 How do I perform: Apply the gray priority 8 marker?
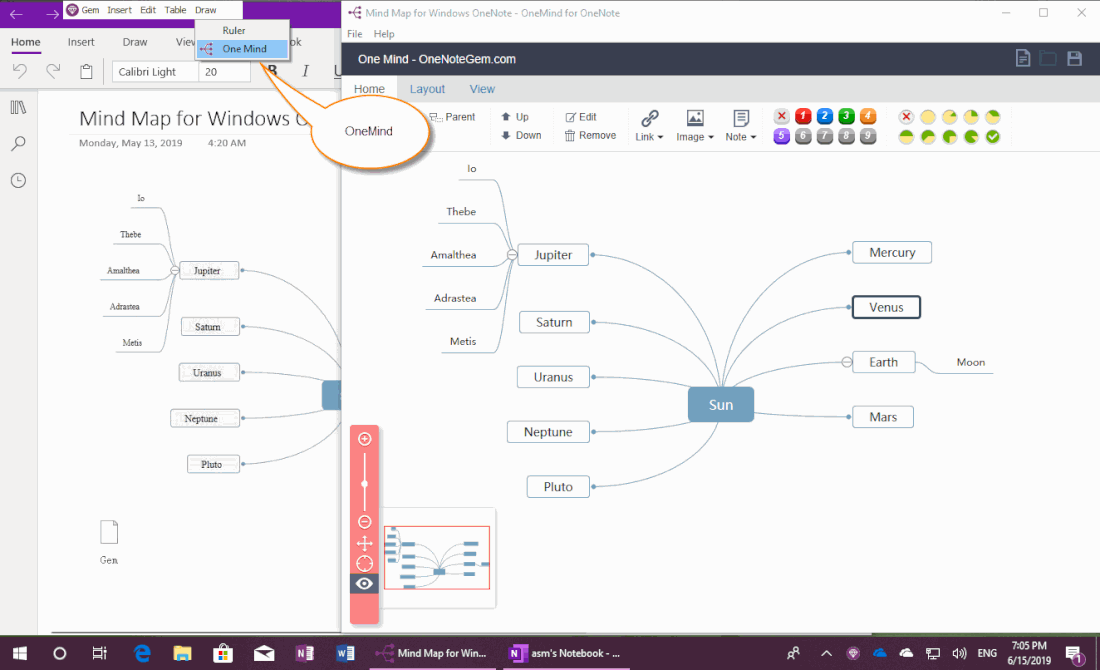(847, 136)
